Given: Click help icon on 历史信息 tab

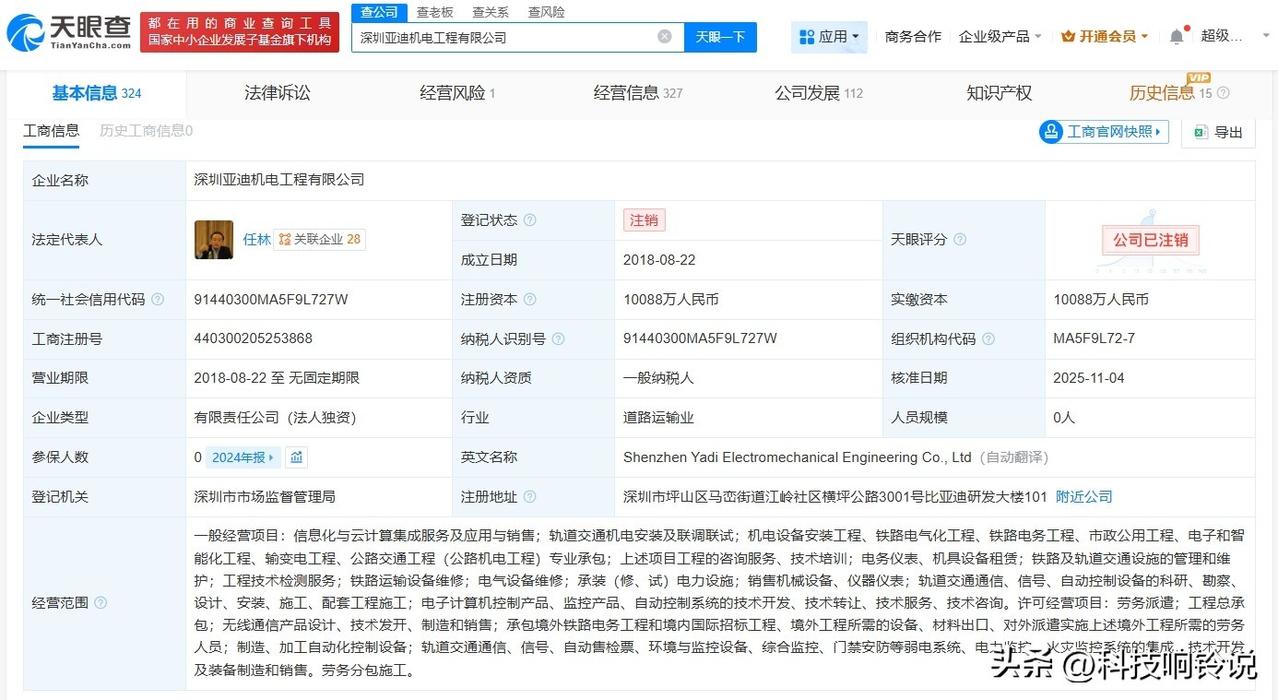Looking at the screenshot, I should click(1223, 93).
